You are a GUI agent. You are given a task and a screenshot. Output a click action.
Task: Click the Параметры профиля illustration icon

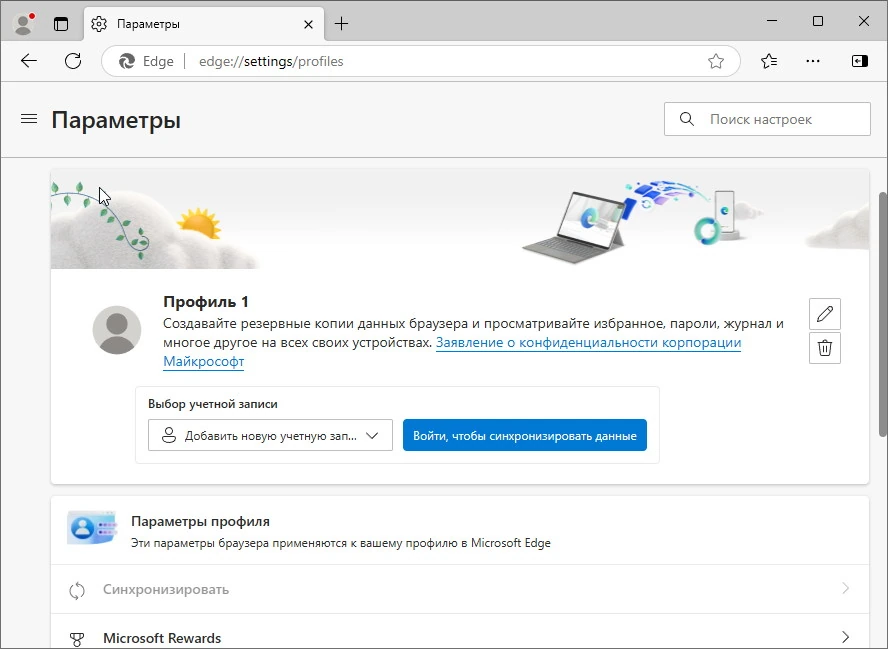(92, 528)
